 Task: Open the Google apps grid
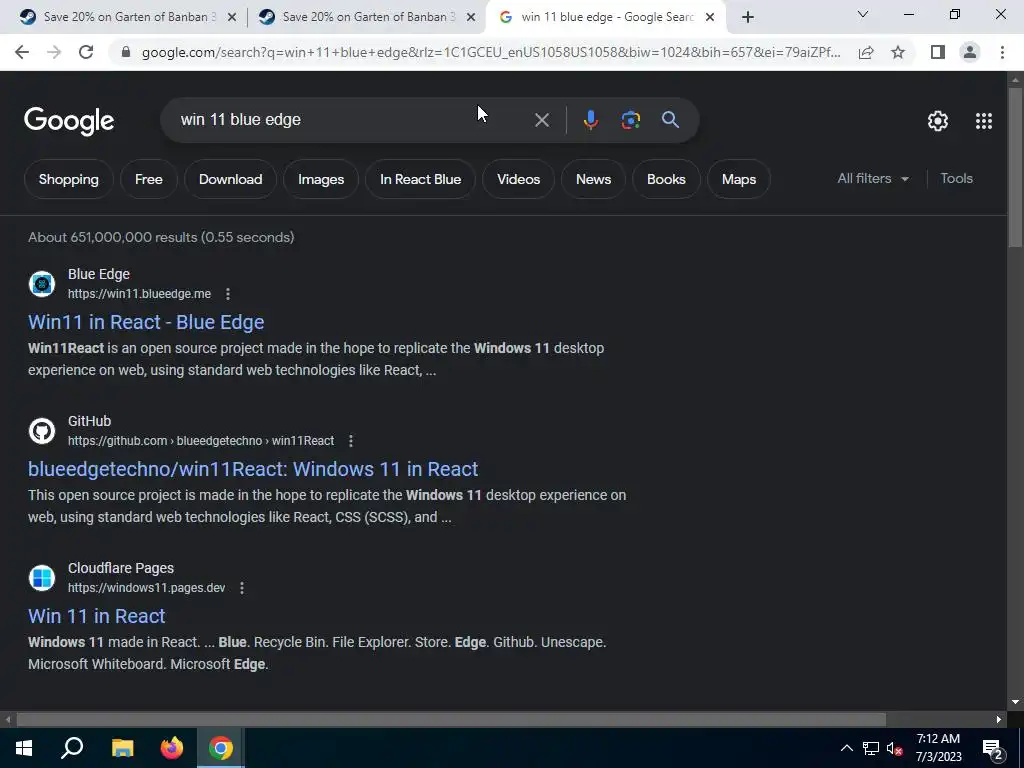point(984,121)
